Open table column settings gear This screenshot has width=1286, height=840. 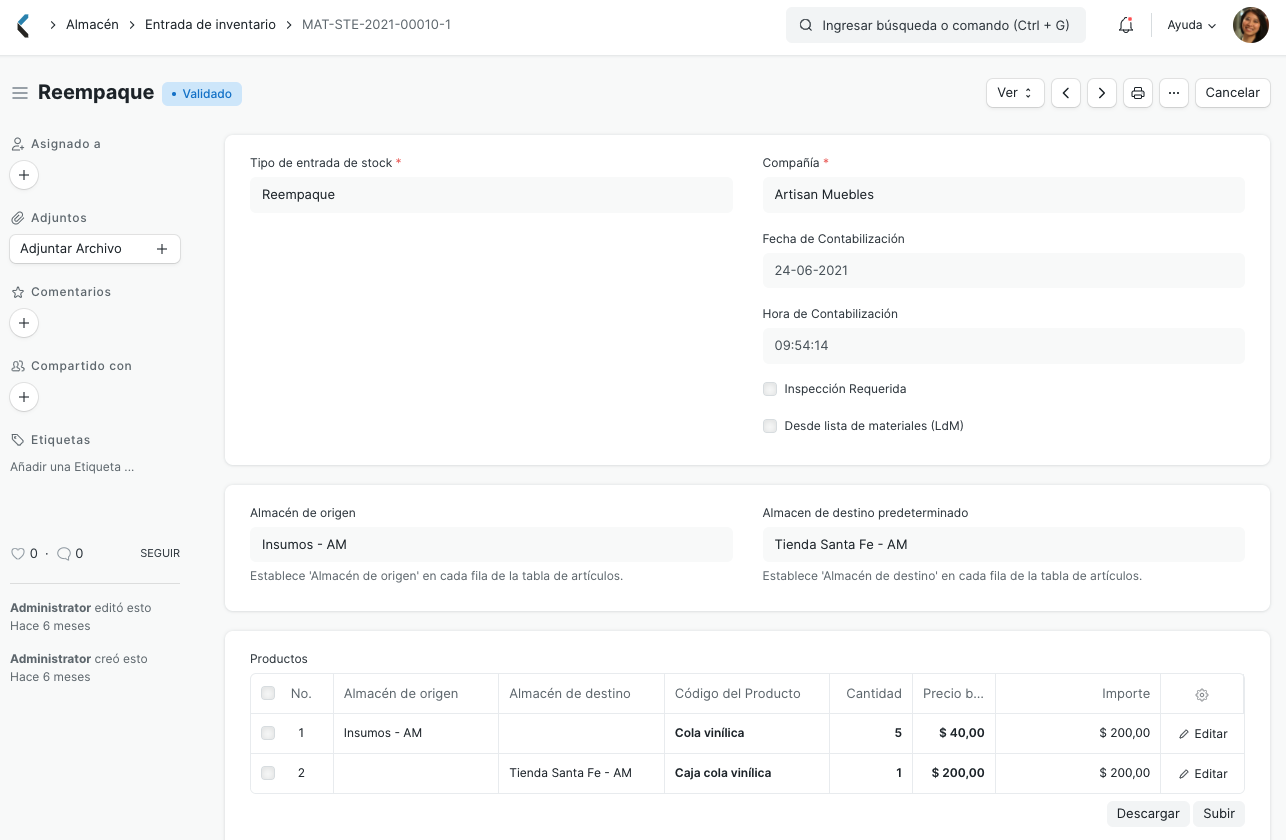click(1202, 694)
